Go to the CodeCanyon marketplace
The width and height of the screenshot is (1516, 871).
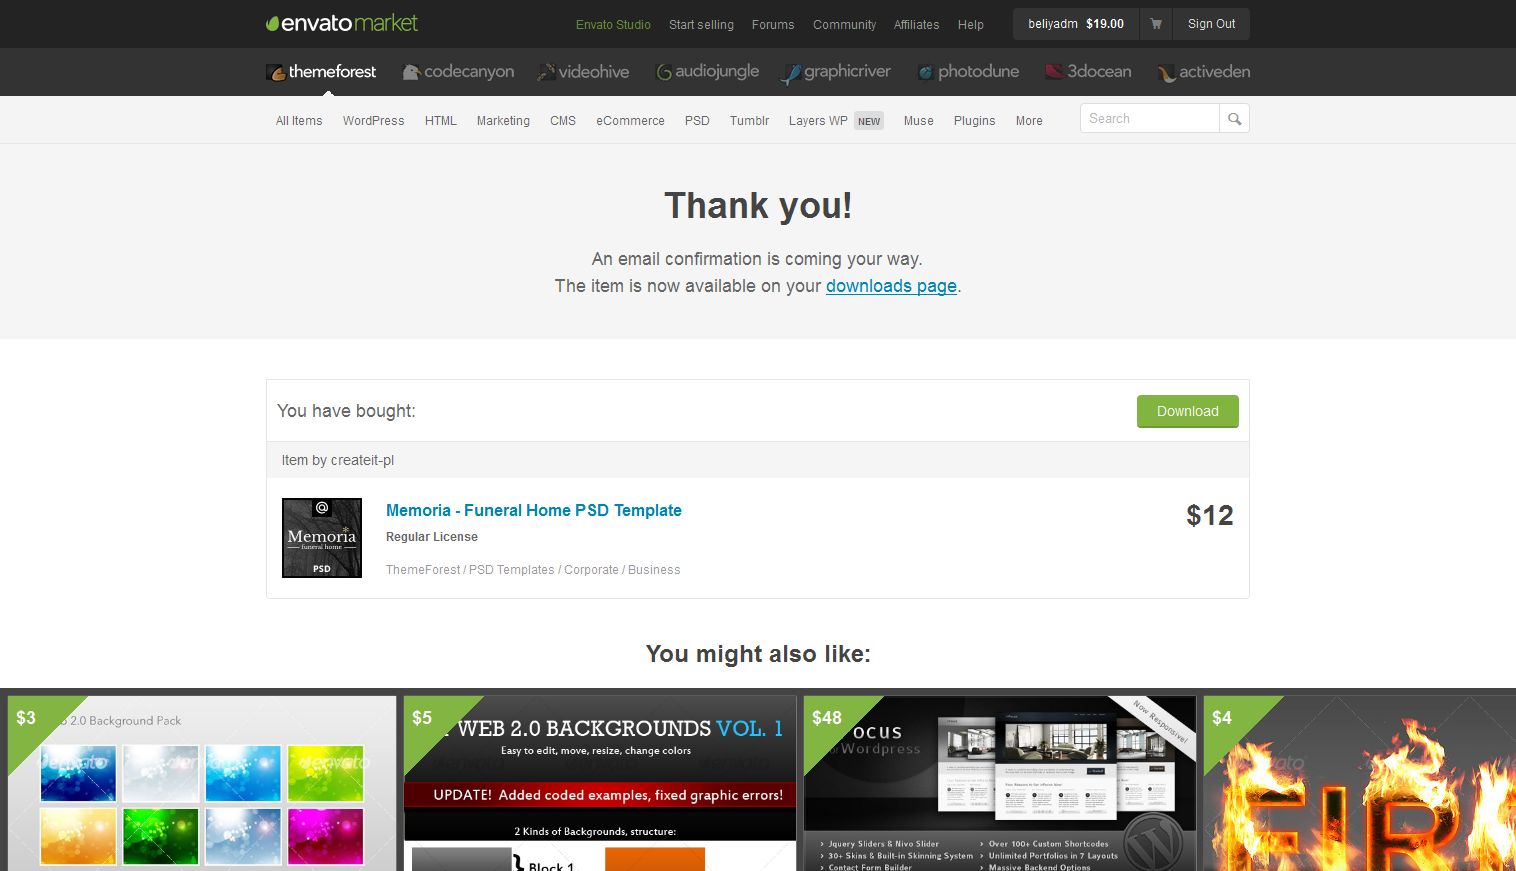(458, 72)
